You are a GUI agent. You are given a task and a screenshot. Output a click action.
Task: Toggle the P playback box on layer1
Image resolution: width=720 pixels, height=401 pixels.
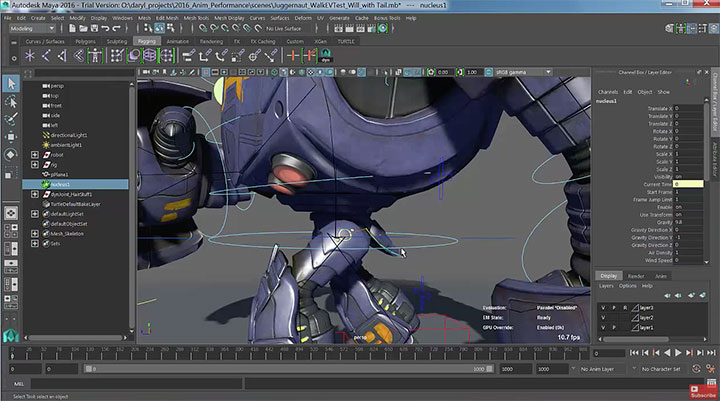pyautogui.click(x=614, y=328)
